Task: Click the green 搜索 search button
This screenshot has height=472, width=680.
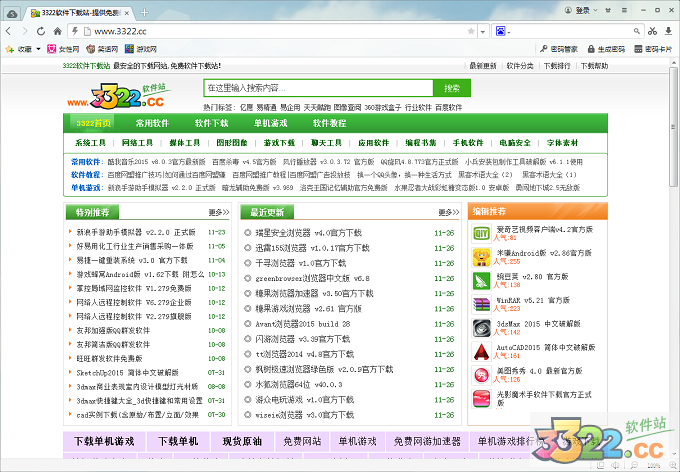Action: [x=451, y=88]
